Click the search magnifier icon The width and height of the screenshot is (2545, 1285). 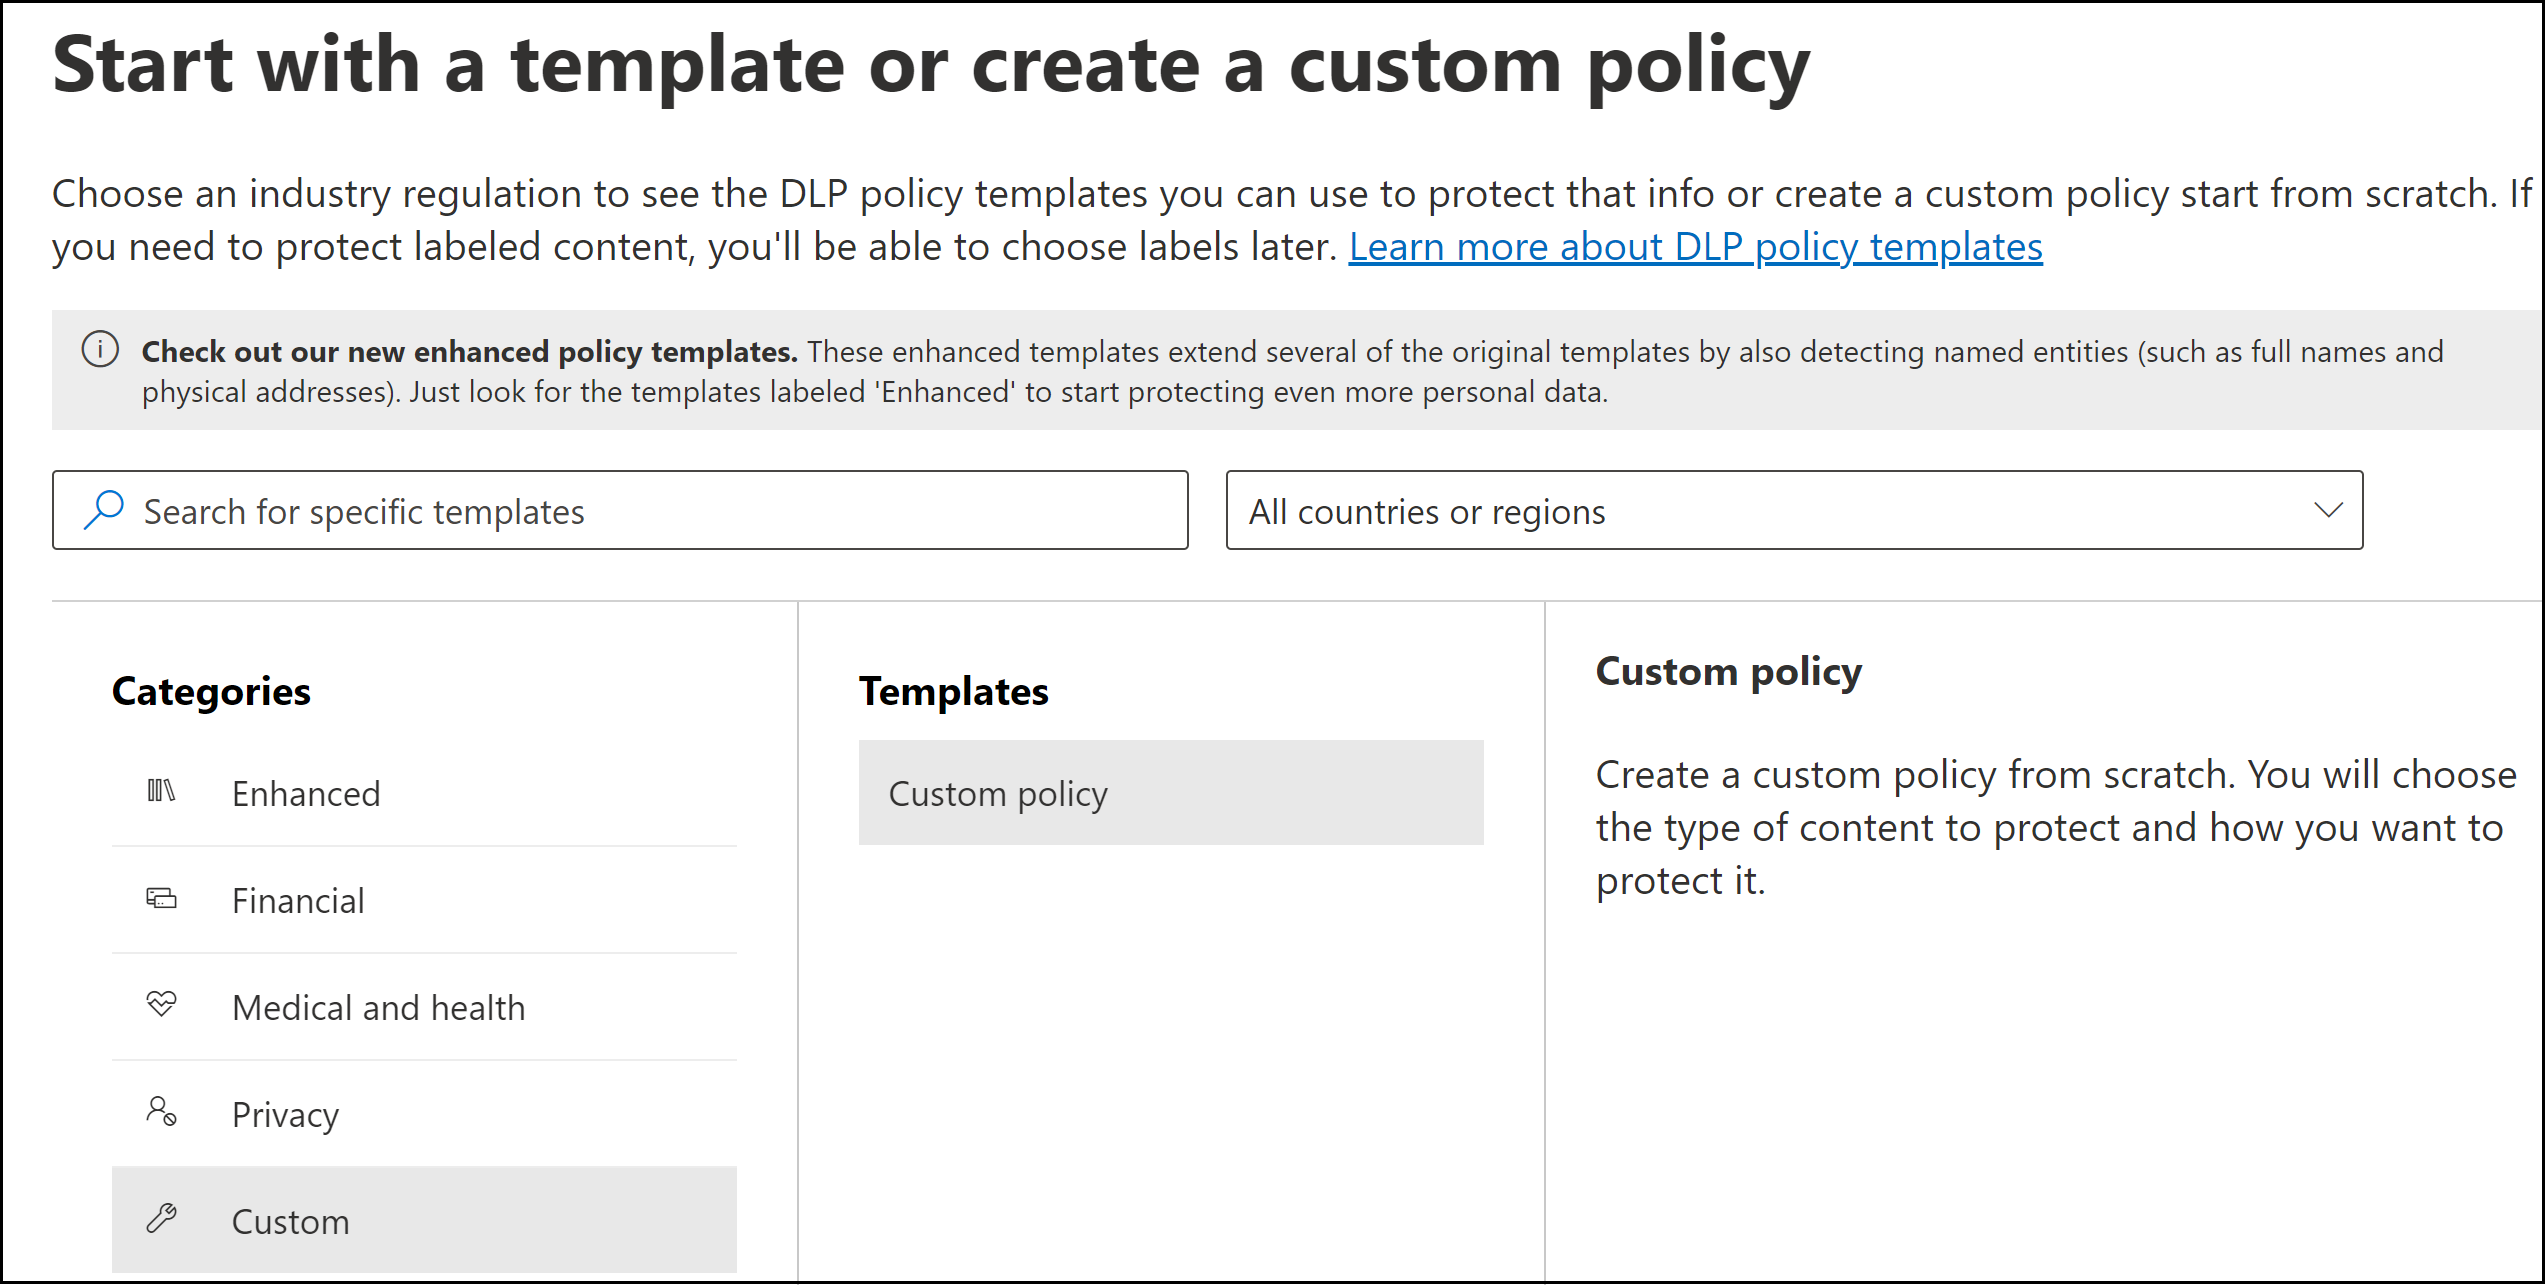[104, 510]
